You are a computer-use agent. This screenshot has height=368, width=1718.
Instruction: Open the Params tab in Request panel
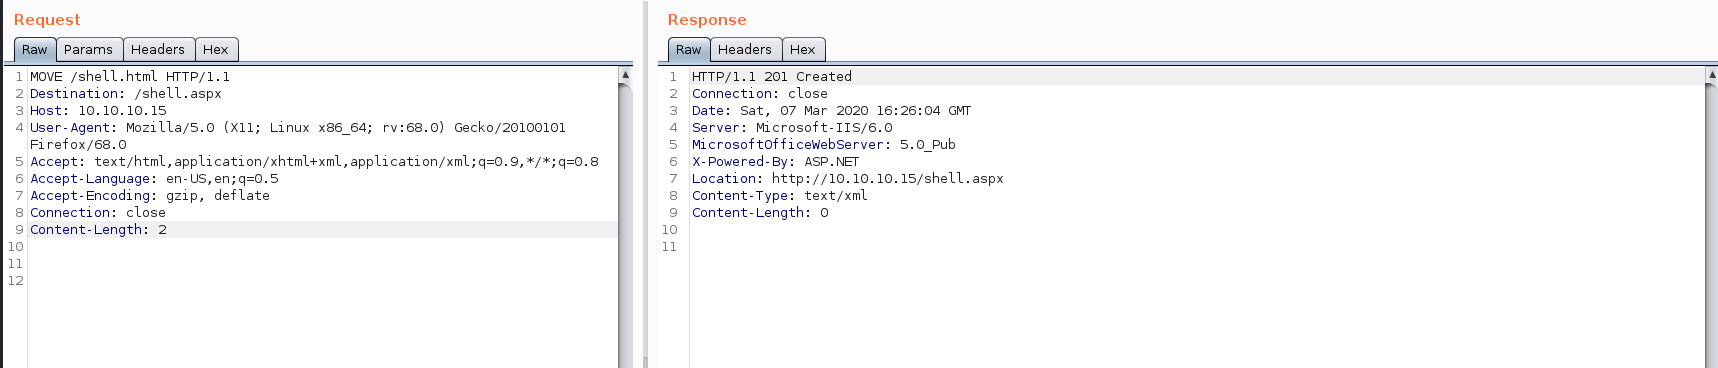[88, 50]
